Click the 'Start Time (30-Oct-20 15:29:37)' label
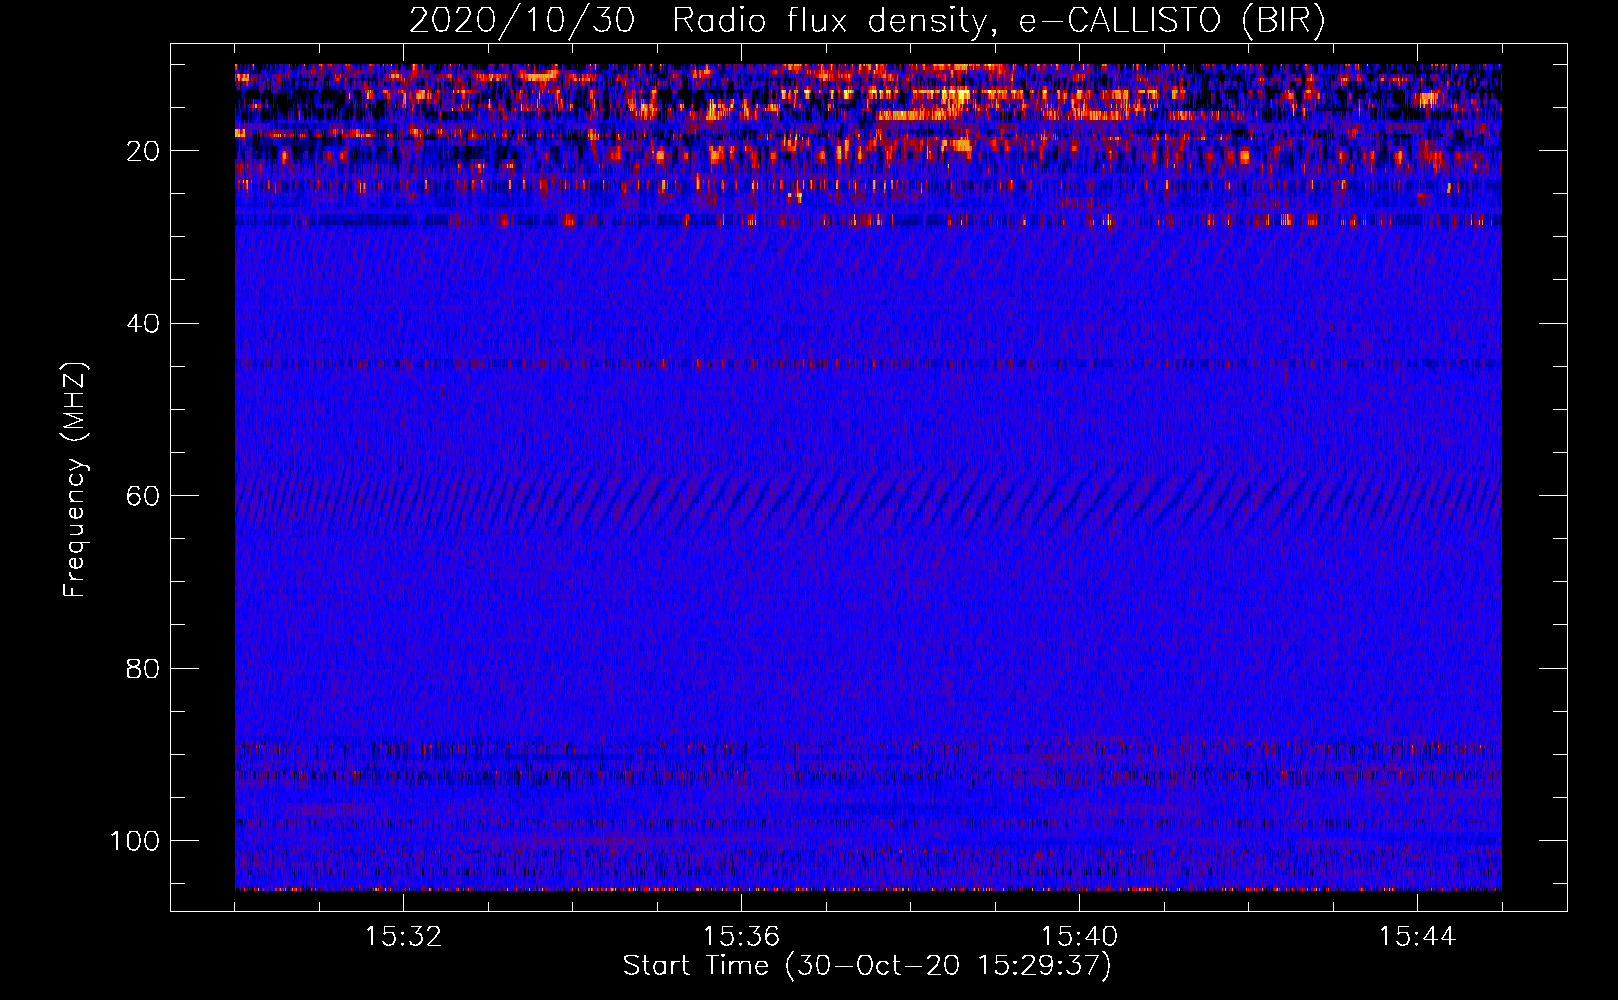The image size is (1618, 1000). 867,966
